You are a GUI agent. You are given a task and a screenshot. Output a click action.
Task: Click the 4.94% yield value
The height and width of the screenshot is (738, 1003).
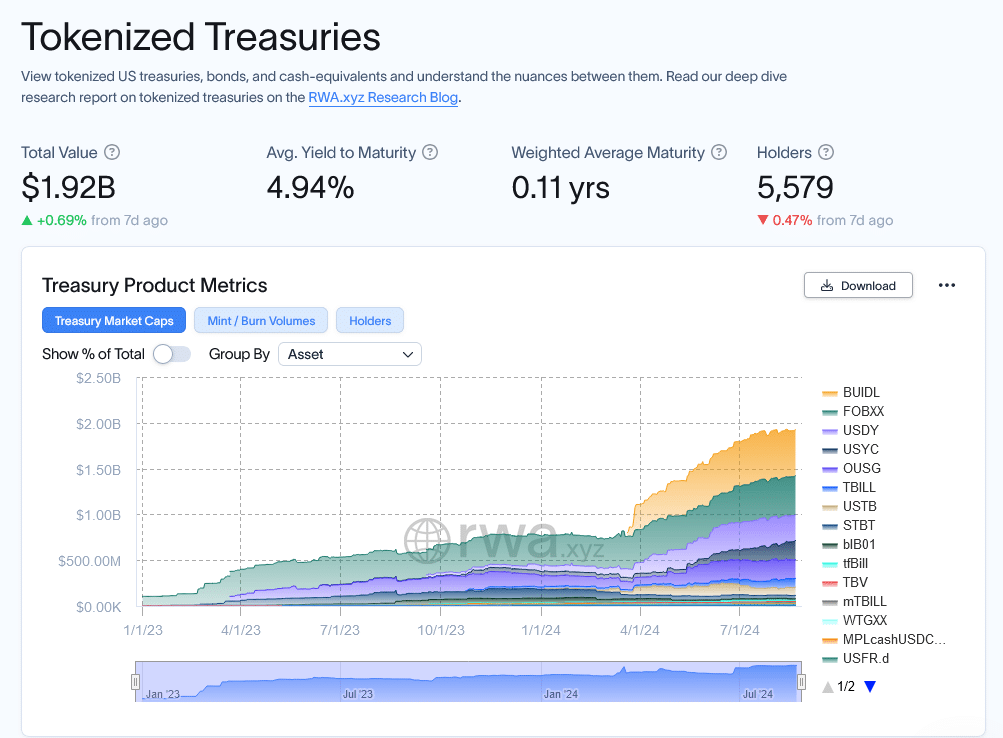point(310,187)
